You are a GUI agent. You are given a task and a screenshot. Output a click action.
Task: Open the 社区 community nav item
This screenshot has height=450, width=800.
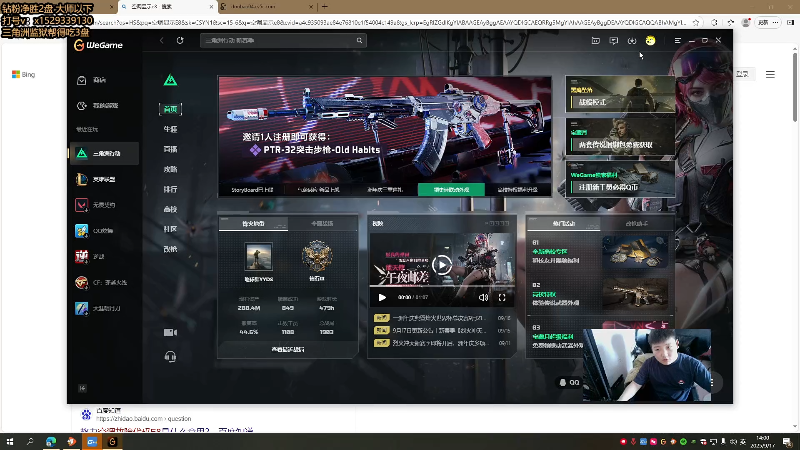point(170,229)
